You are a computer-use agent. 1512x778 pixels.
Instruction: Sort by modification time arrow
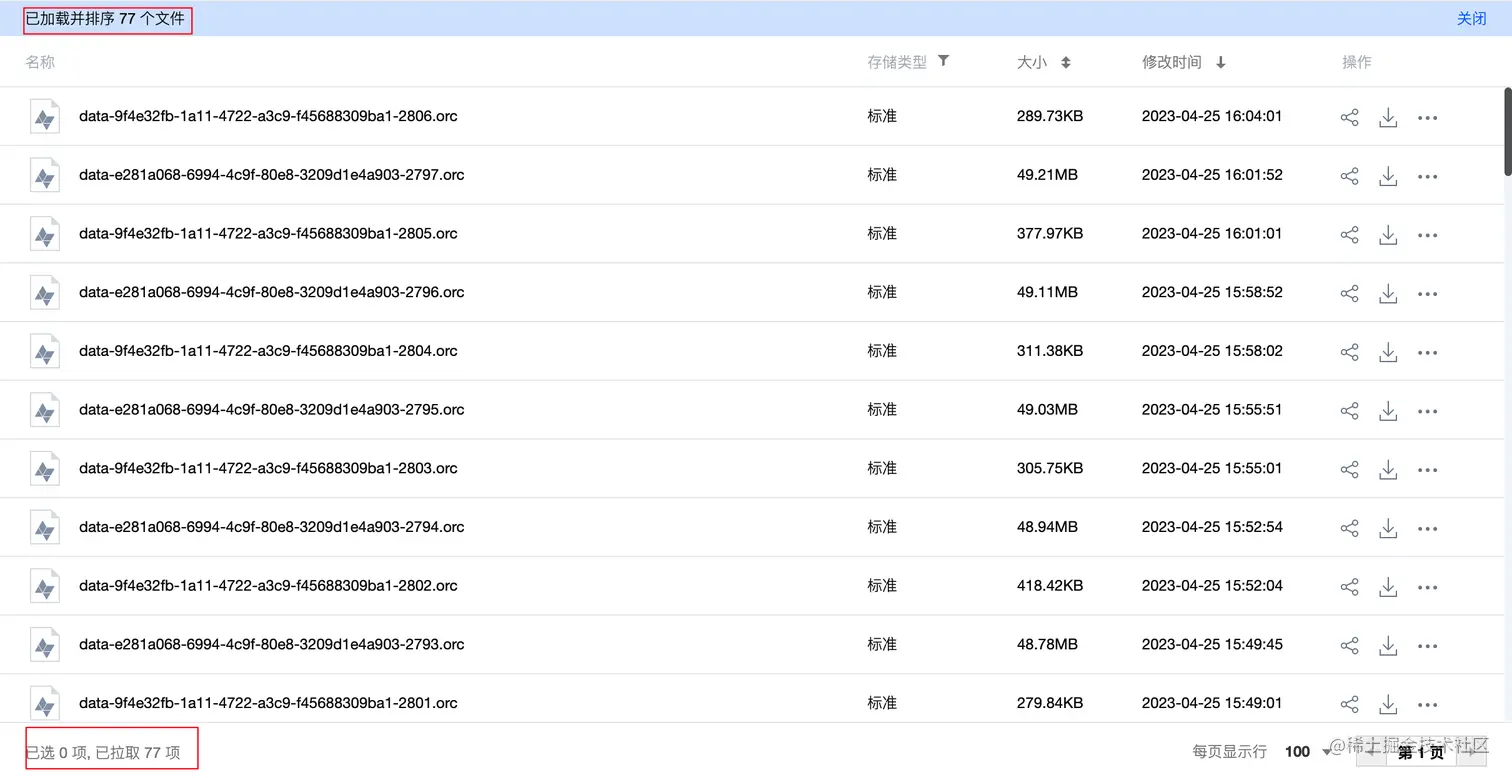pyautogui.click(x=1221, y=62)
